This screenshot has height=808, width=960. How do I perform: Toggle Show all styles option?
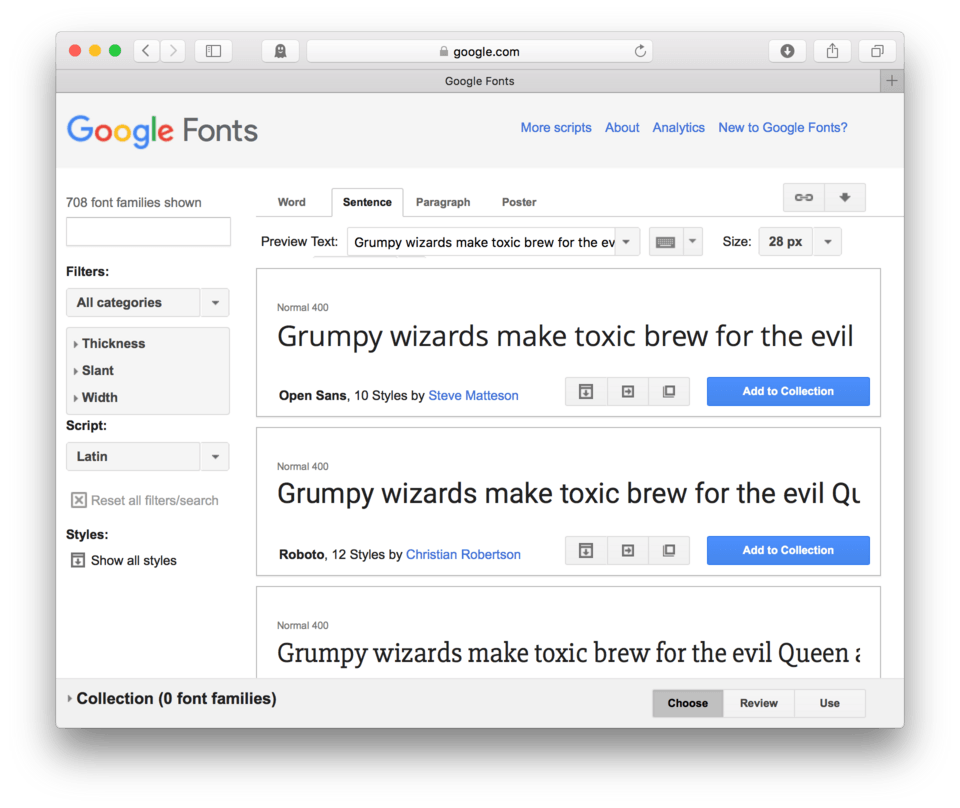(x=124, y=560)
